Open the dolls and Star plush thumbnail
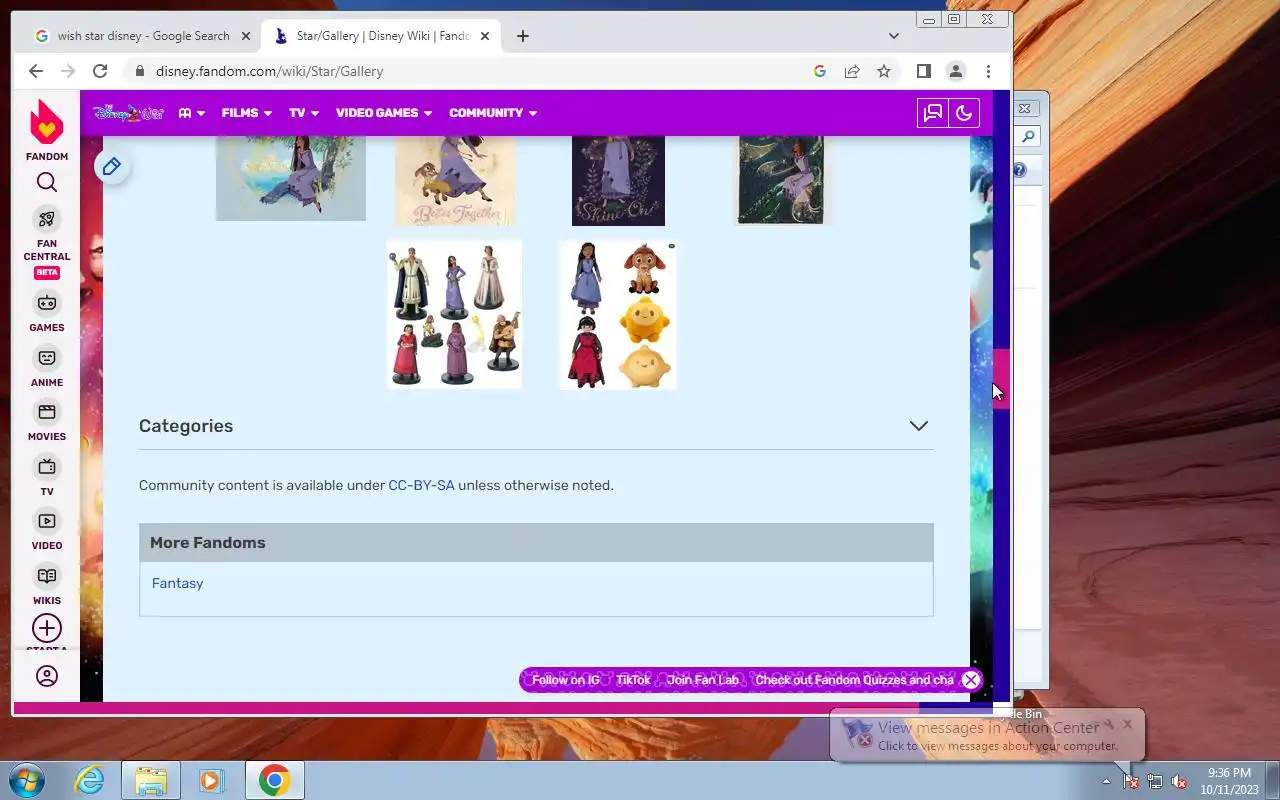The height and width of the screenshot is (800, 1280). [618, 314]
